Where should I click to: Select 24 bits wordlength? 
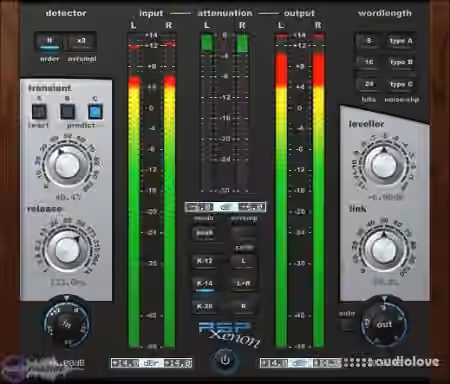click(x=368, y=84)
